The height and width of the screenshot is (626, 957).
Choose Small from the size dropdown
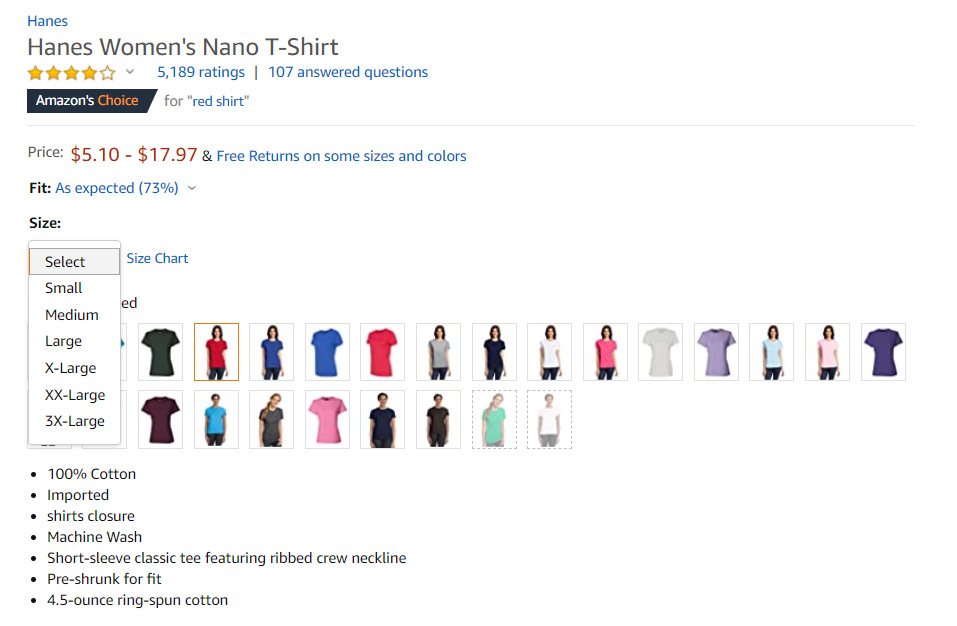[64, 288]
